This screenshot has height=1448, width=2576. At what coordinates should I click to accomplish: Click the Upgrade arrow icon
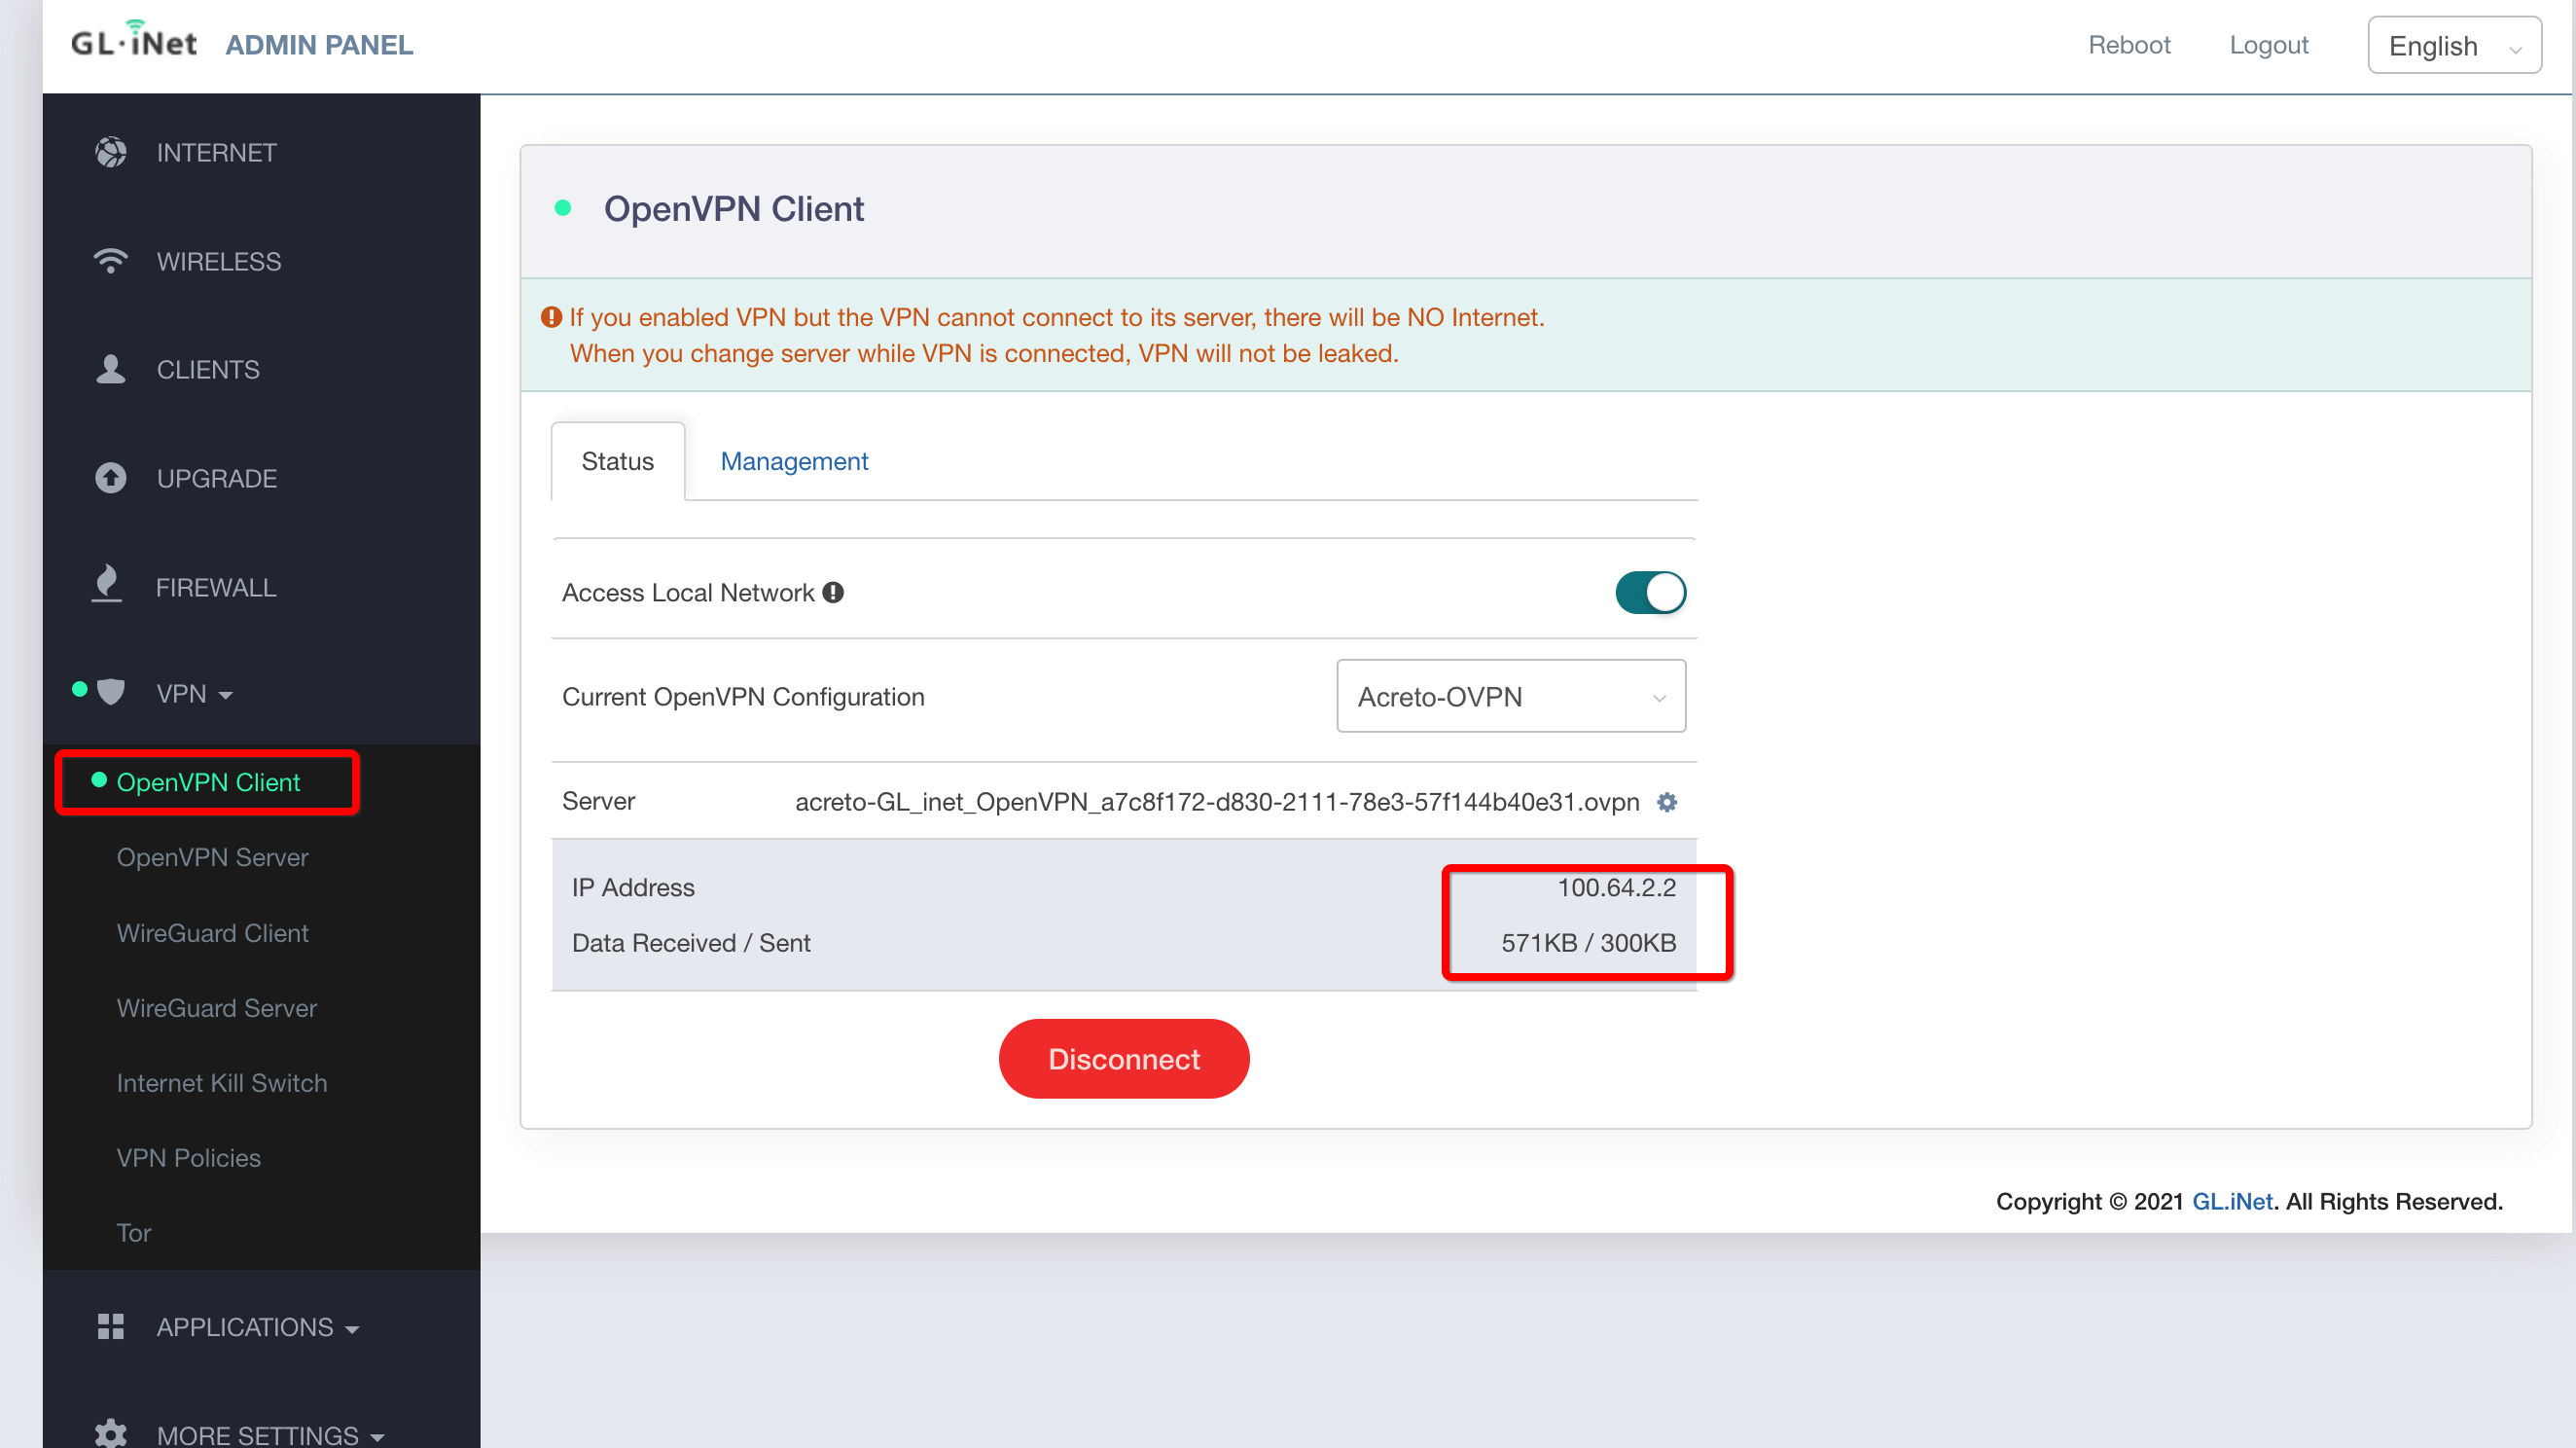tap(111, 478)
